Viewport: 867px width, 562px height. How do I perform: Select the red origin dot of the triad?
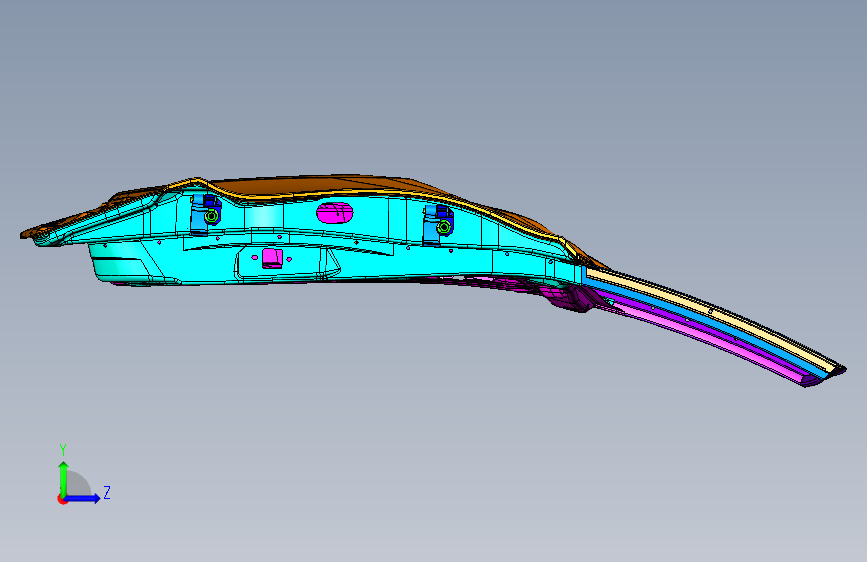click(62, 499)
